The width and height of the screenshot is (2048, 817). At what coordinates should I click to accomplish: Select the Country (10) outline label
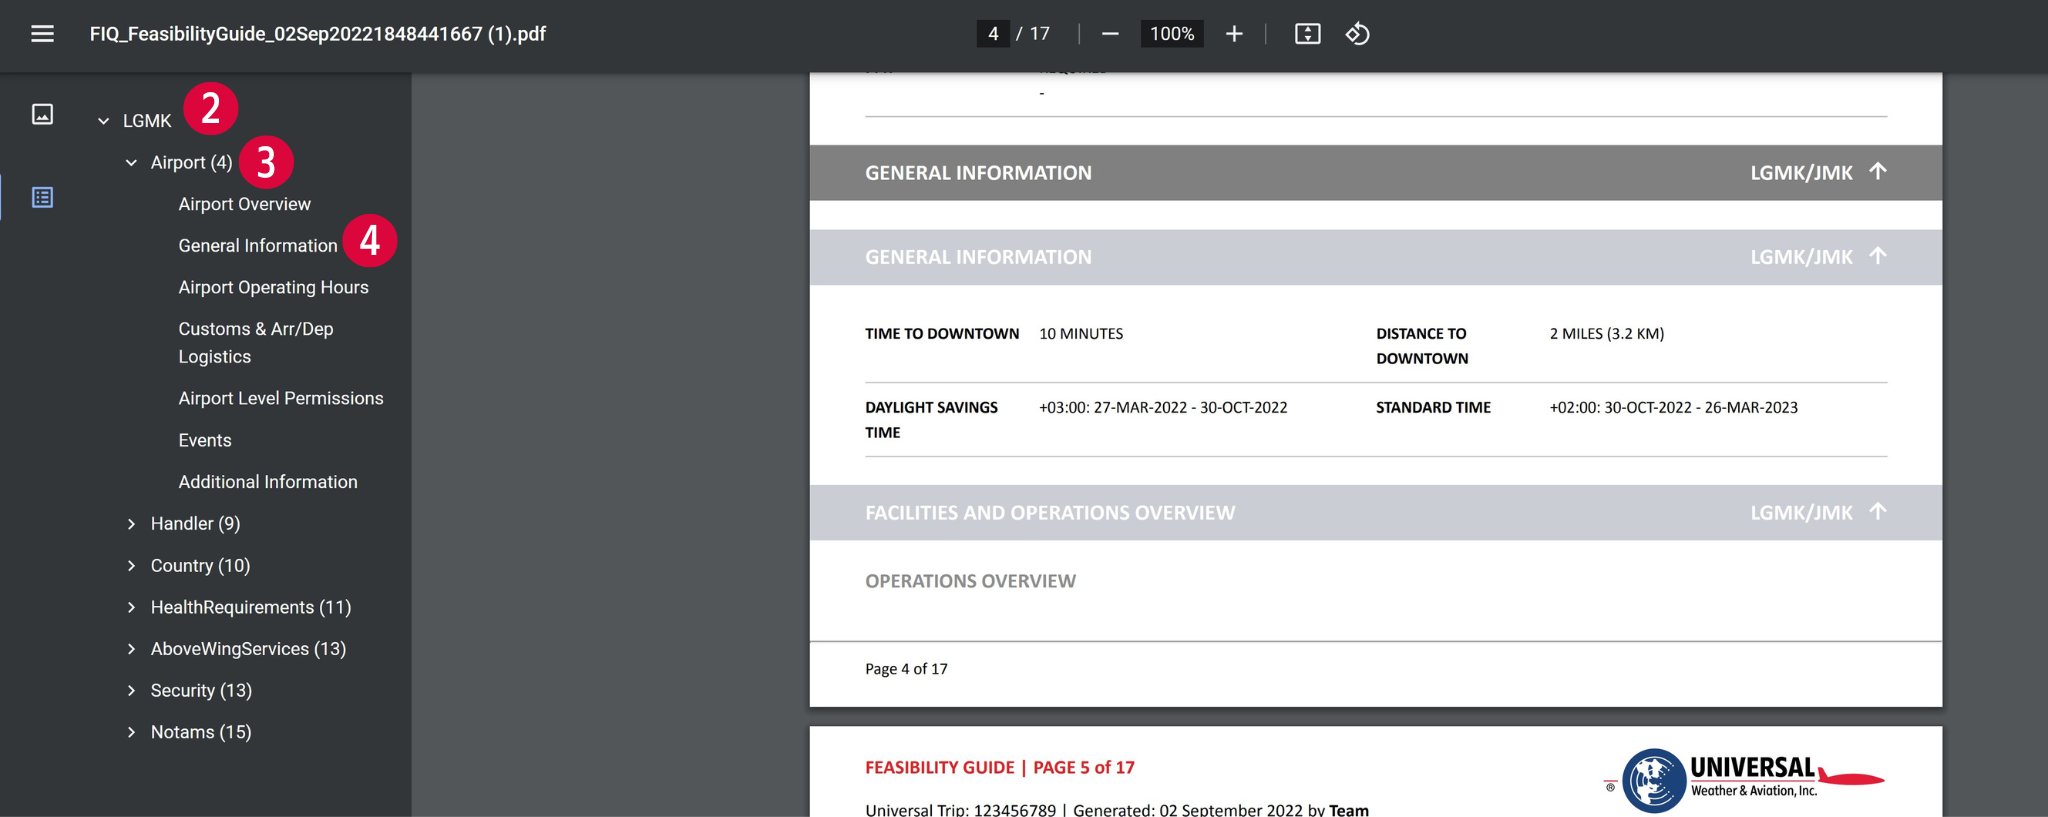click(200, 566)
